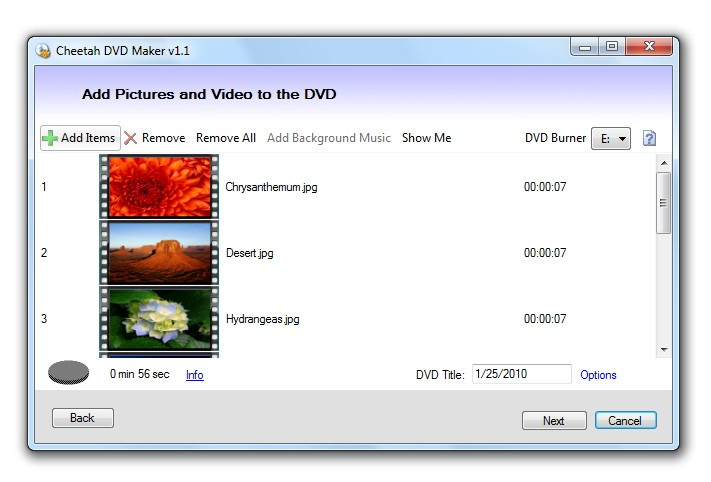Select the Chrysanthemum.jpg thumbnail
Image resolution: width=711 pixels, height=482 pixels.
[x=159, y=187]
